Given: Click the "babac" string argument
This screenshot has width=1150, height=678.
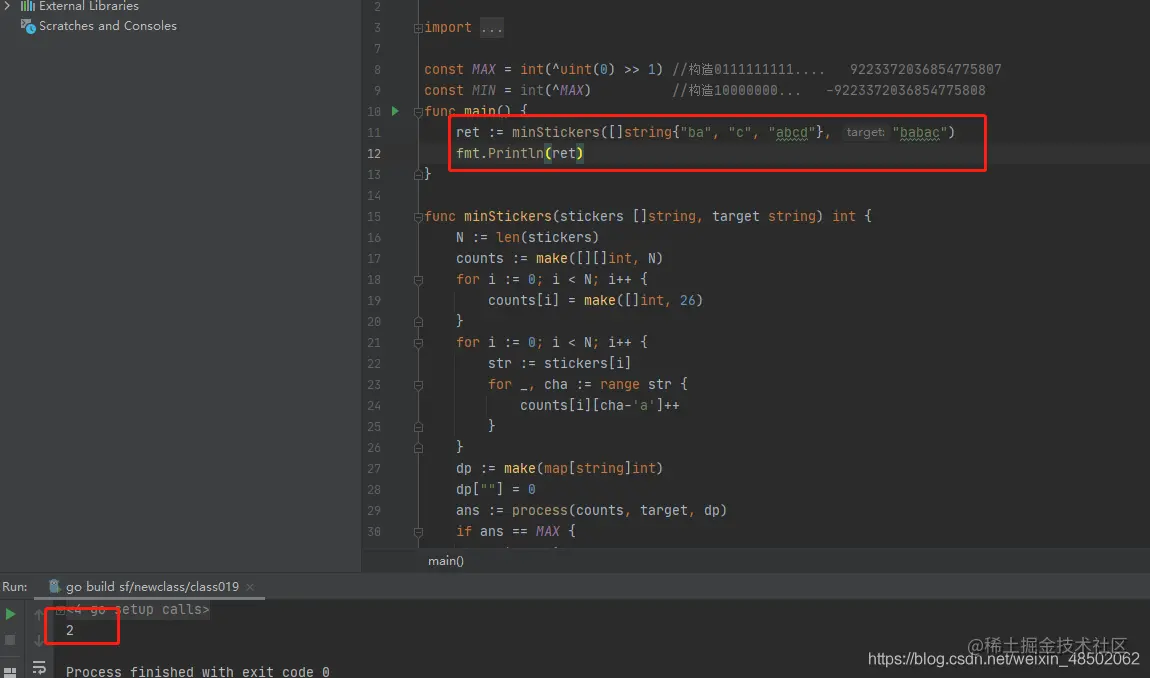Looking at the screenshot, I should coord(920,132).
